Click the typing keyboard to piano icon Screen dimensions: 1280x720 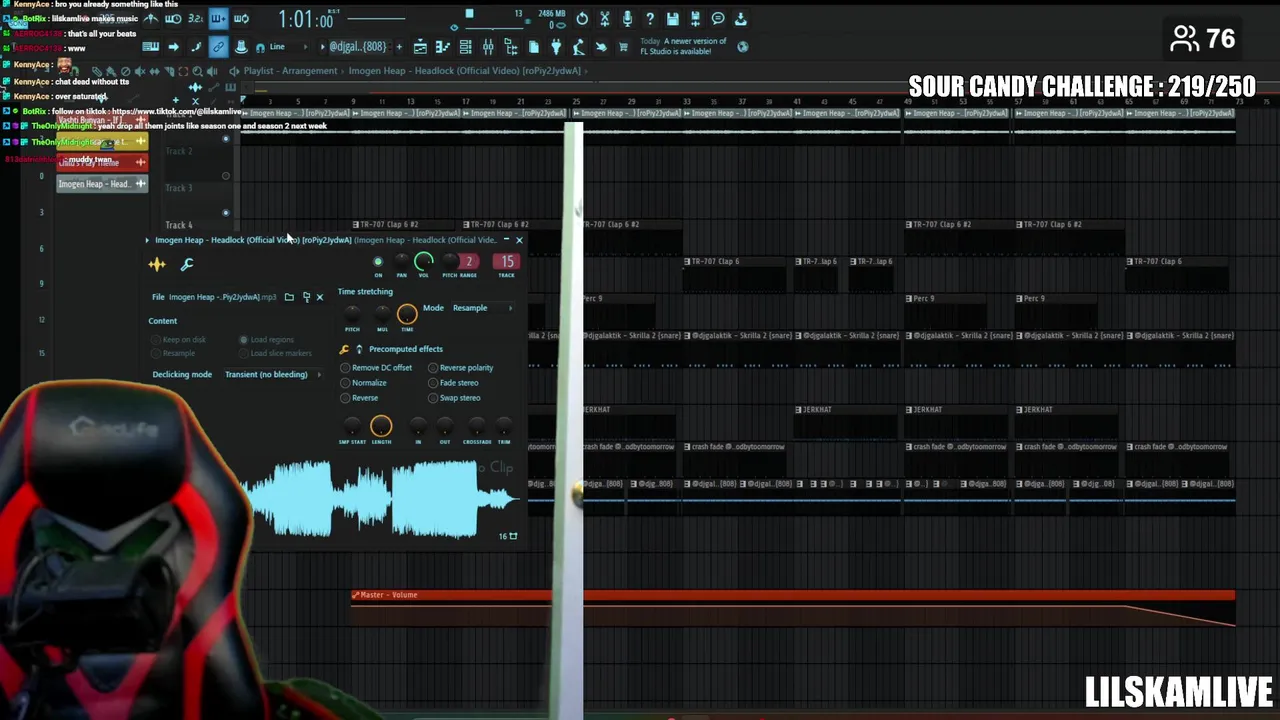click(151, 47)
